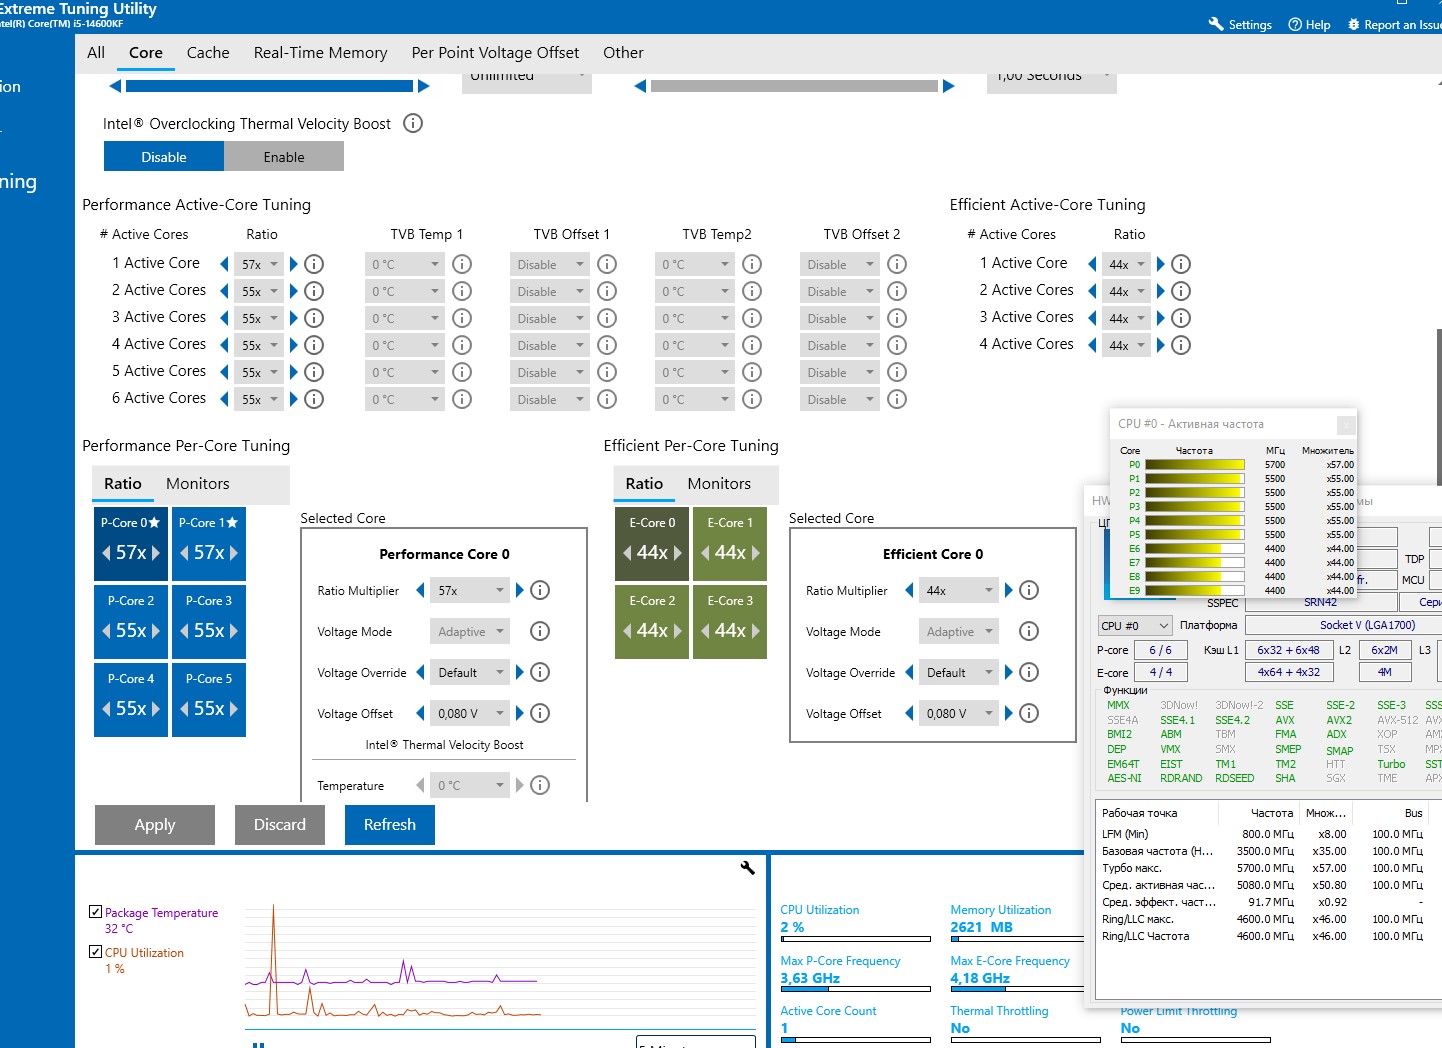
Task: Show info for 3 Active Cores performance ratio
Action: click(314, 318)
